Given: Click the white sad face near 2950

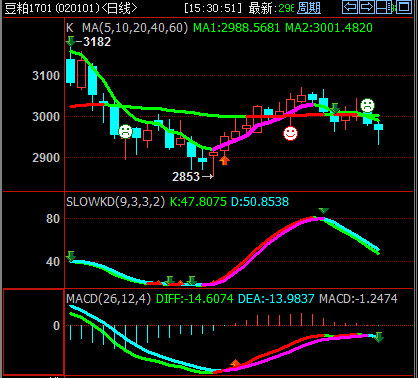Looking at the screenshot, I should click(x=125, y=132).
